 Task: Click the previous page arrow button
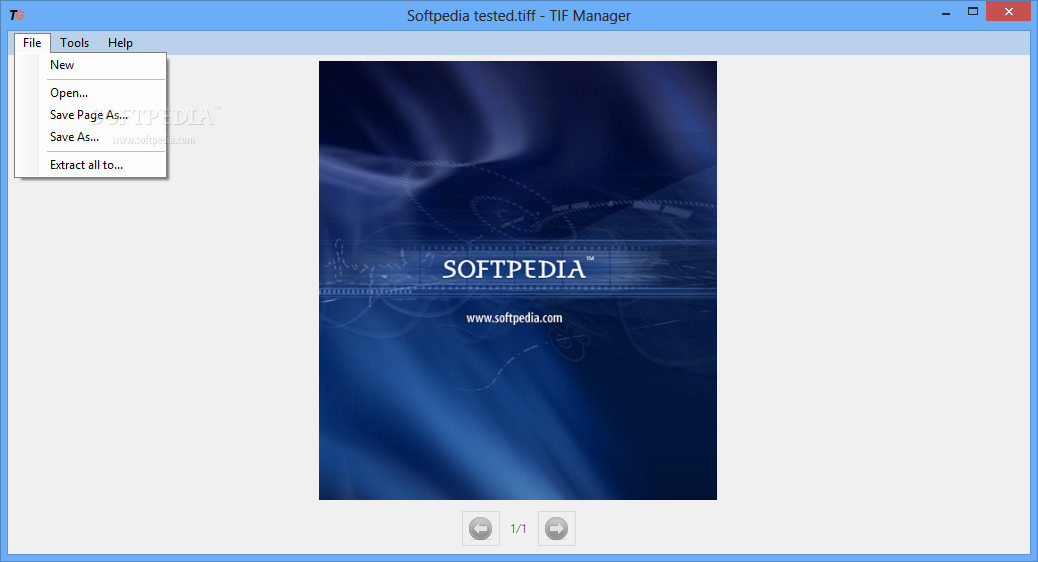481,528
